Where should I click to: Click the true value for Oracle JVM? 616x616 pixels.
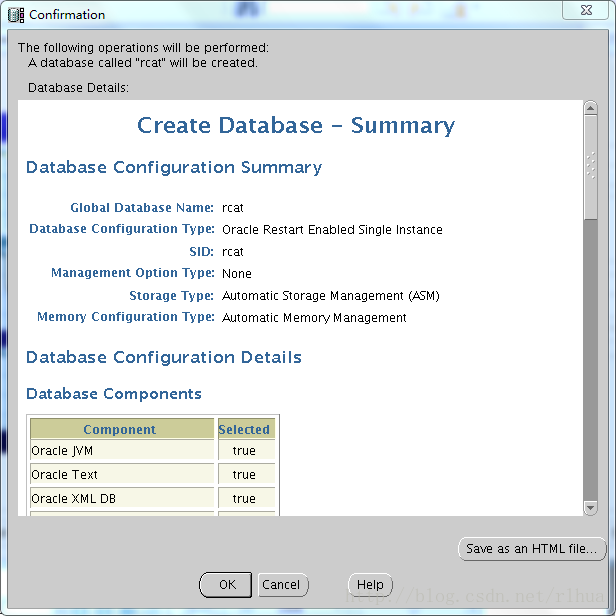click(246, 451)
